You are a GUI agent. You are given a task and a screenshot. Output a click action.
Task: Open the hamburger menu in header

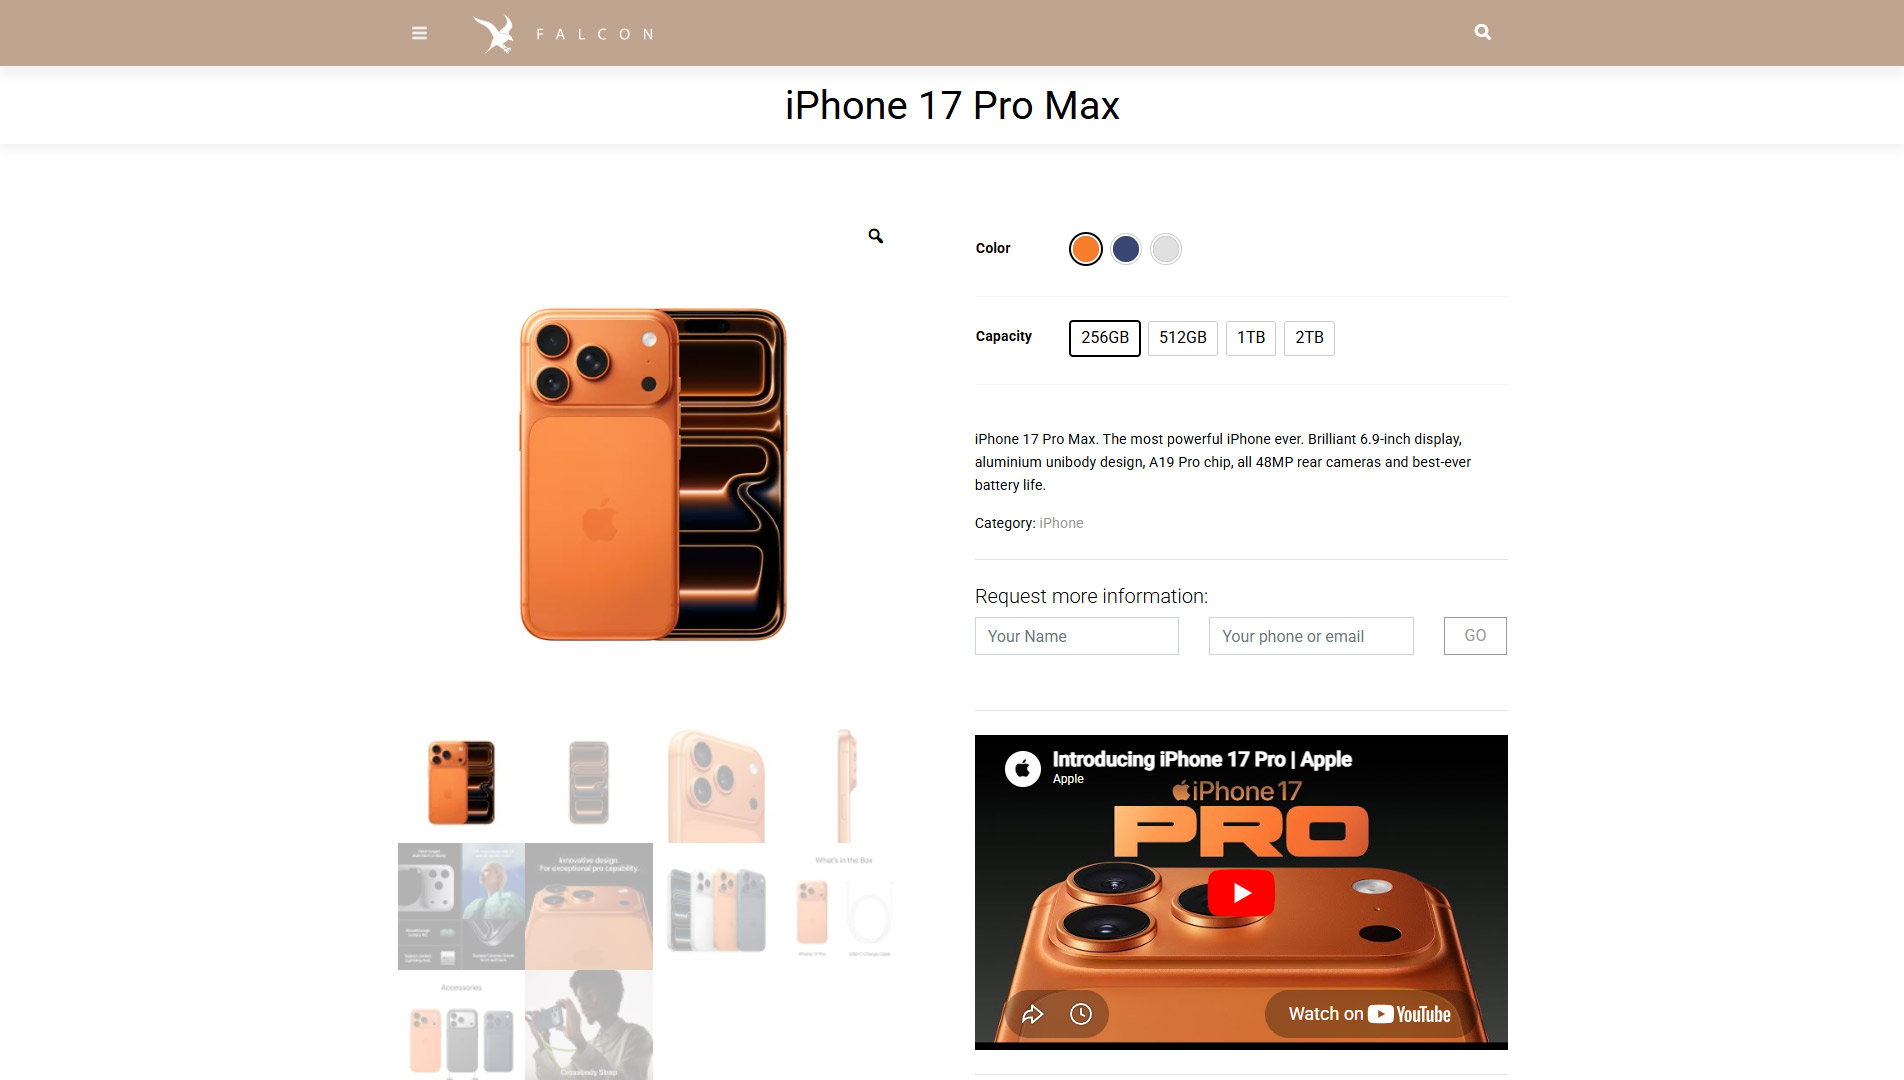click(419, 33)
